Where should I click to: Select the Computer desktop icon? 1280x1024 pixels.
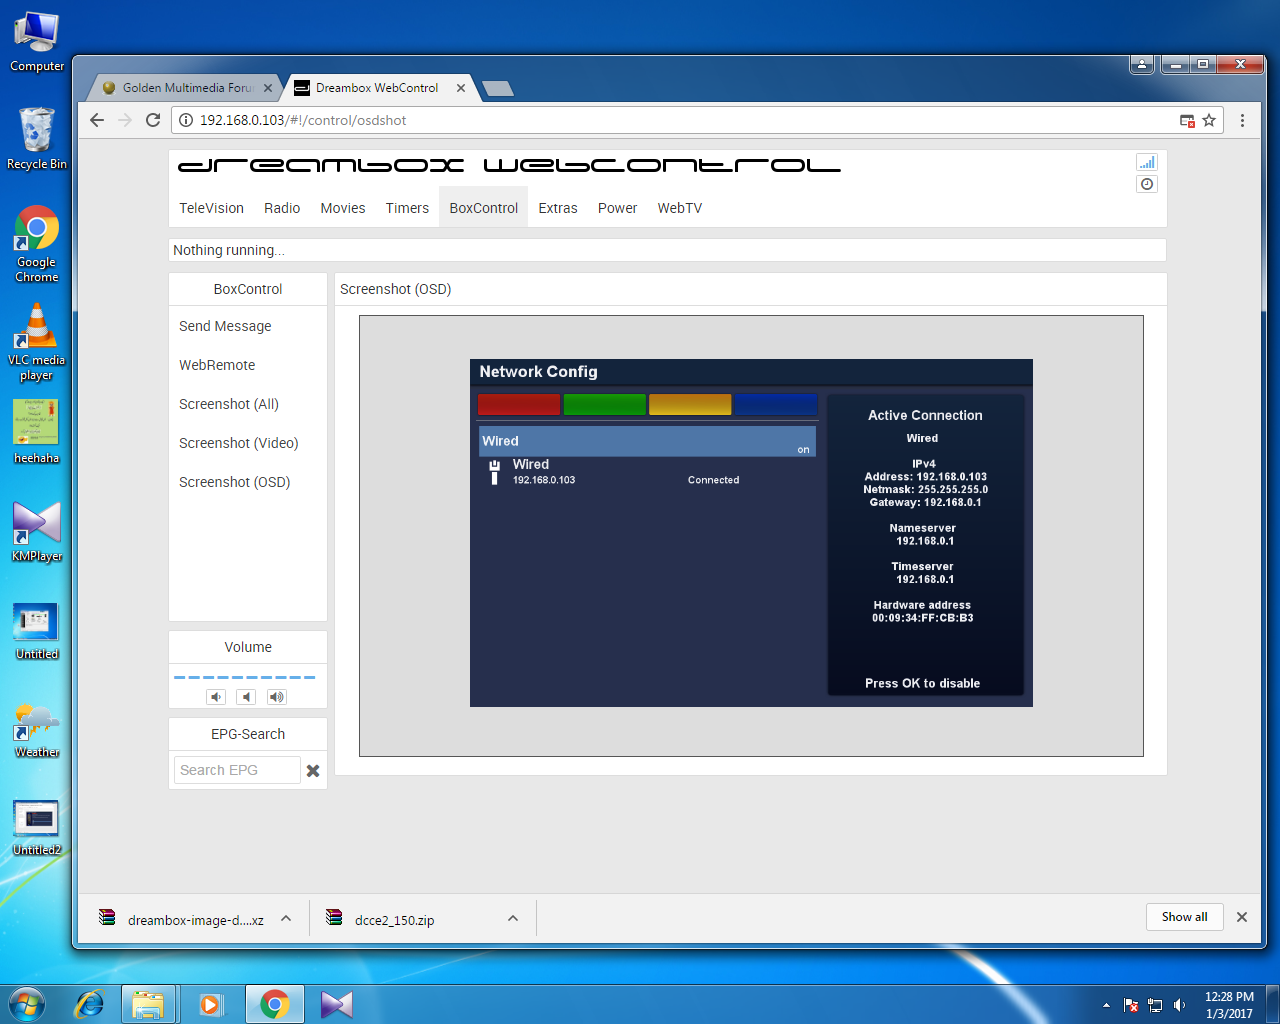pos(37,42)
